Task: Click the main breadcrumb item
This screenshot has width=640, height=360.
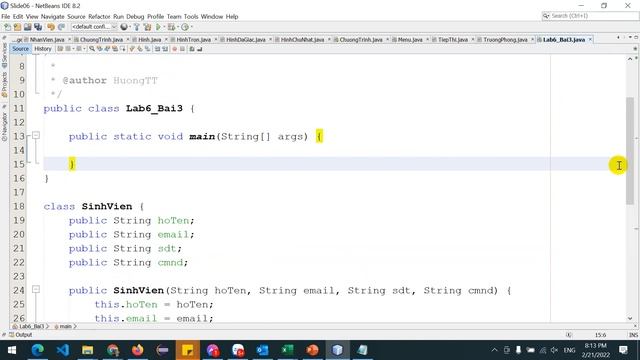Action: 65,327
